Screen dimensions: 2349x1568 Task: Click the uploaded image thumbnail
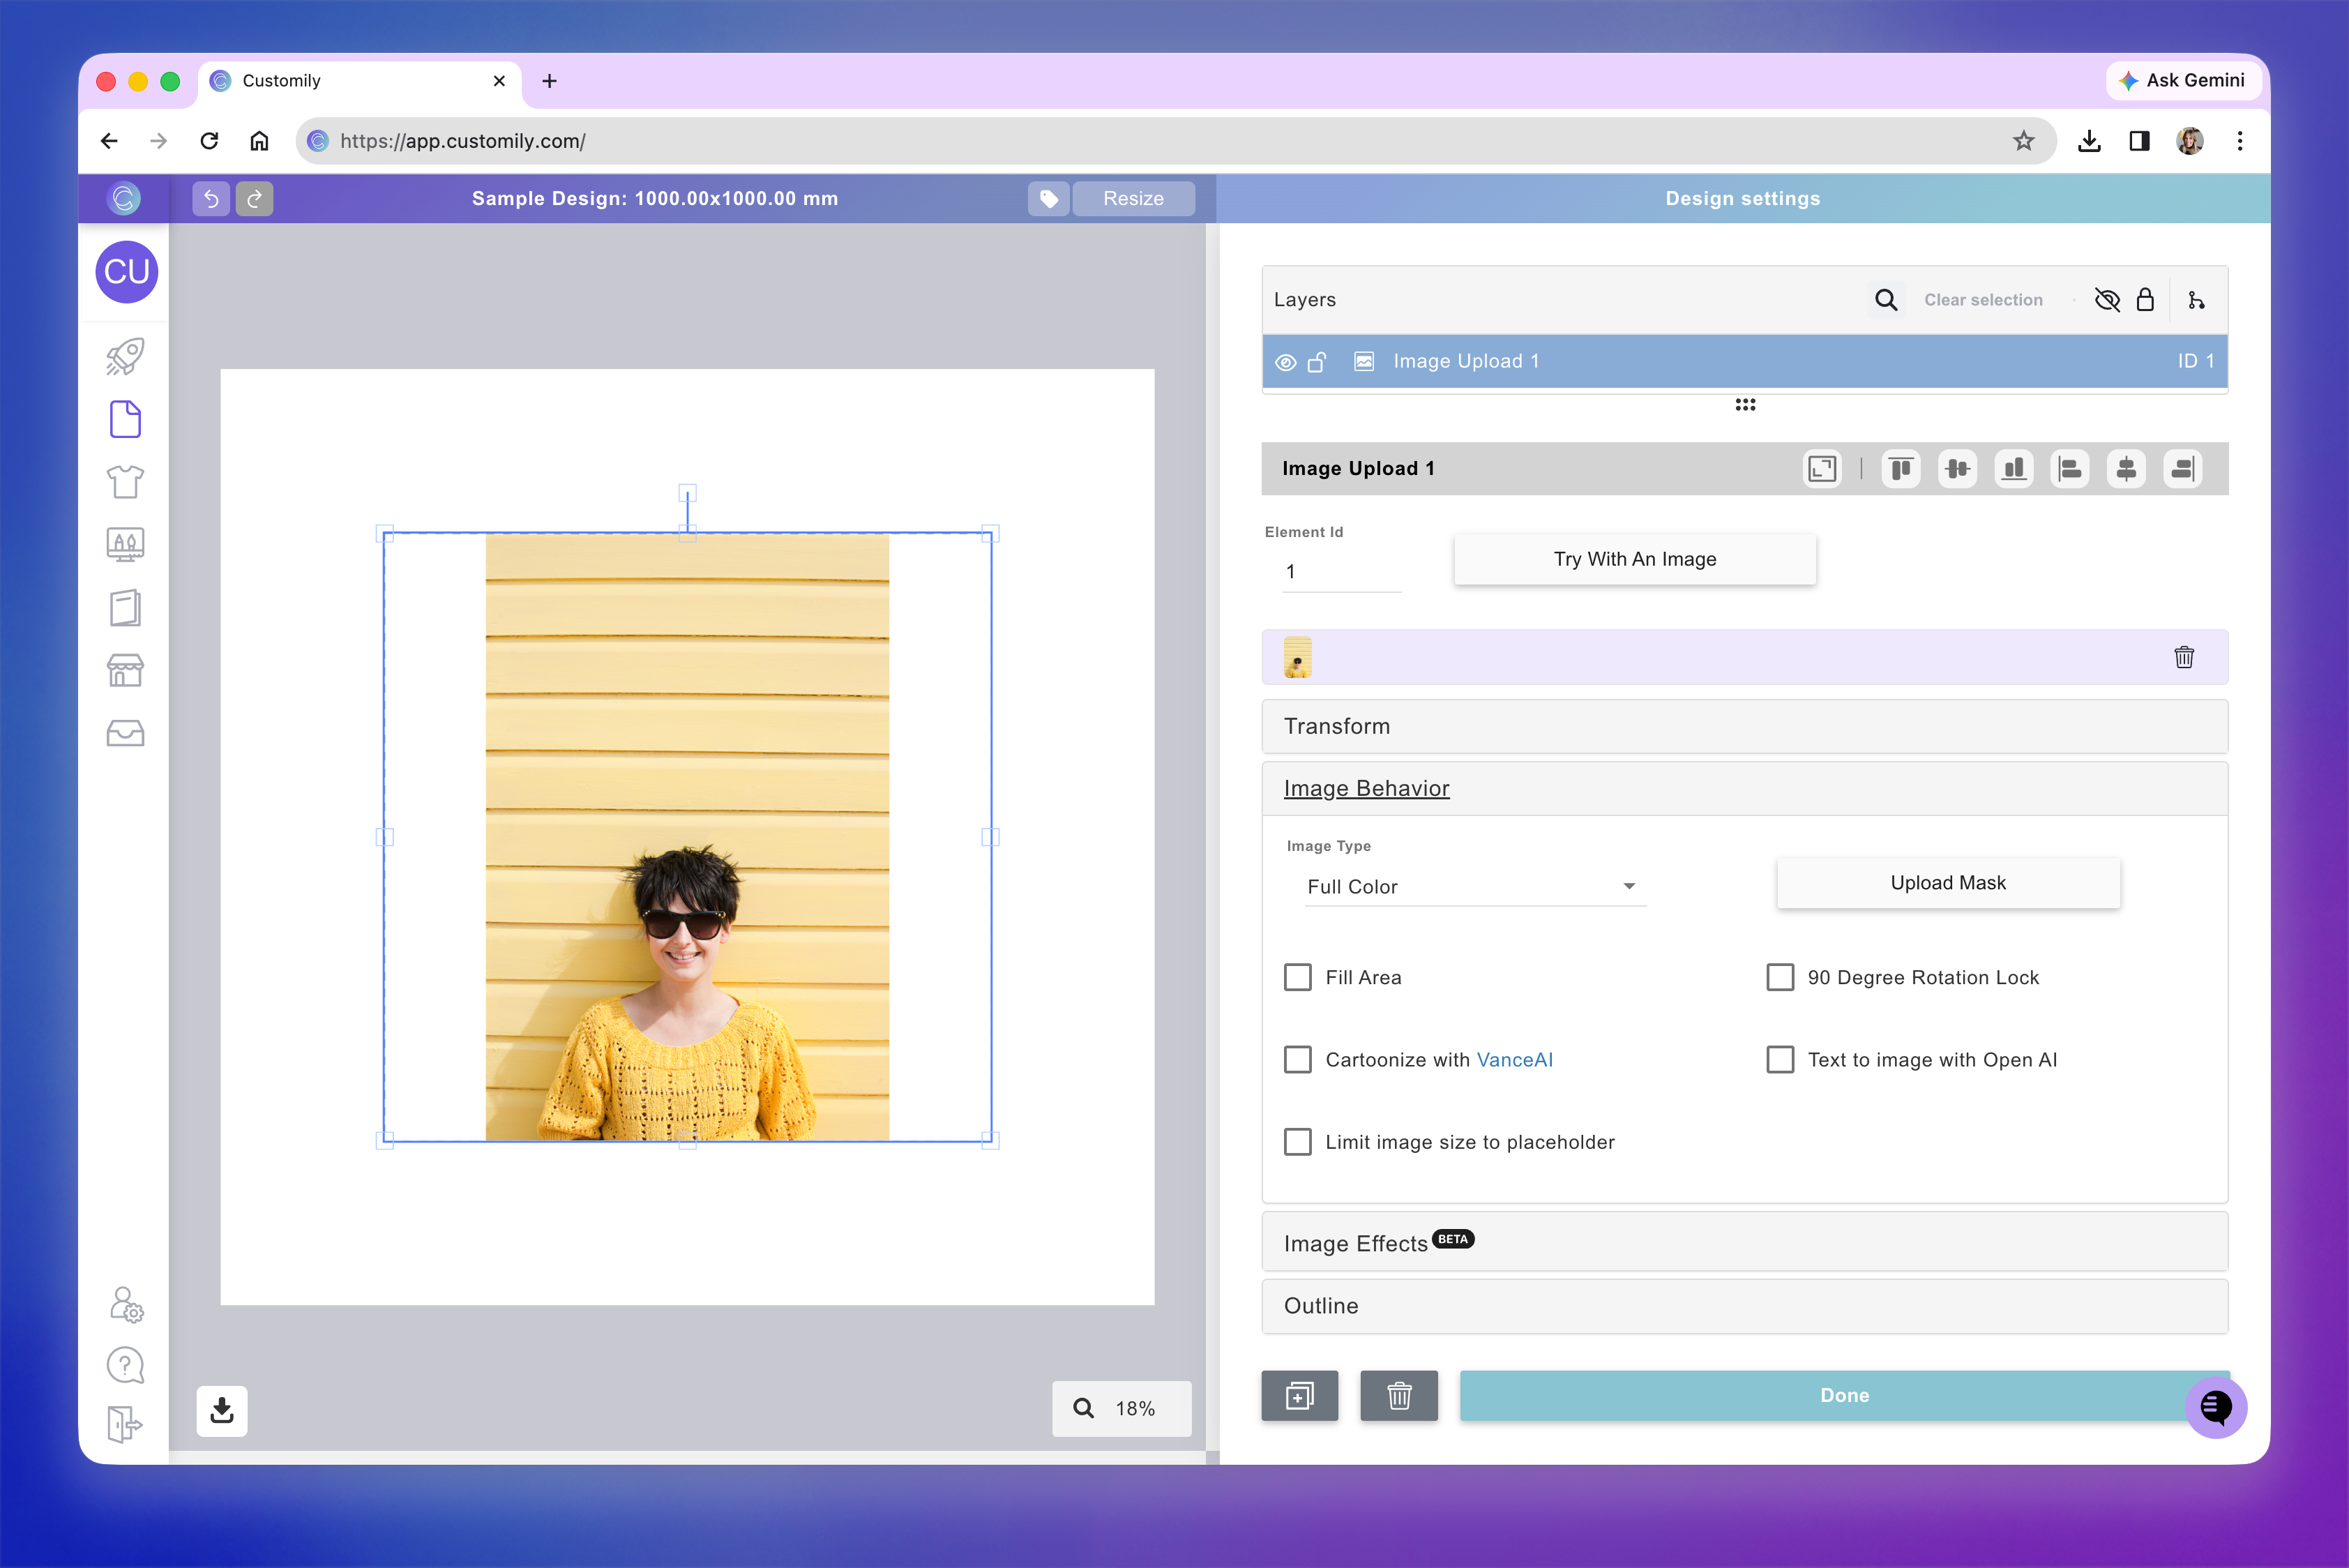click(x=1297, y=657)
